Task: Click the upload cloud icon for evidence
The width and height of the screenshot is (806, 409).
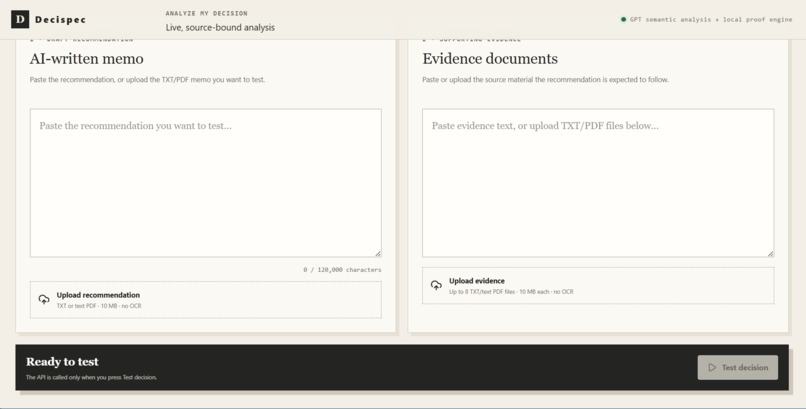Action: pyautogui.click(x=436, y=285)
